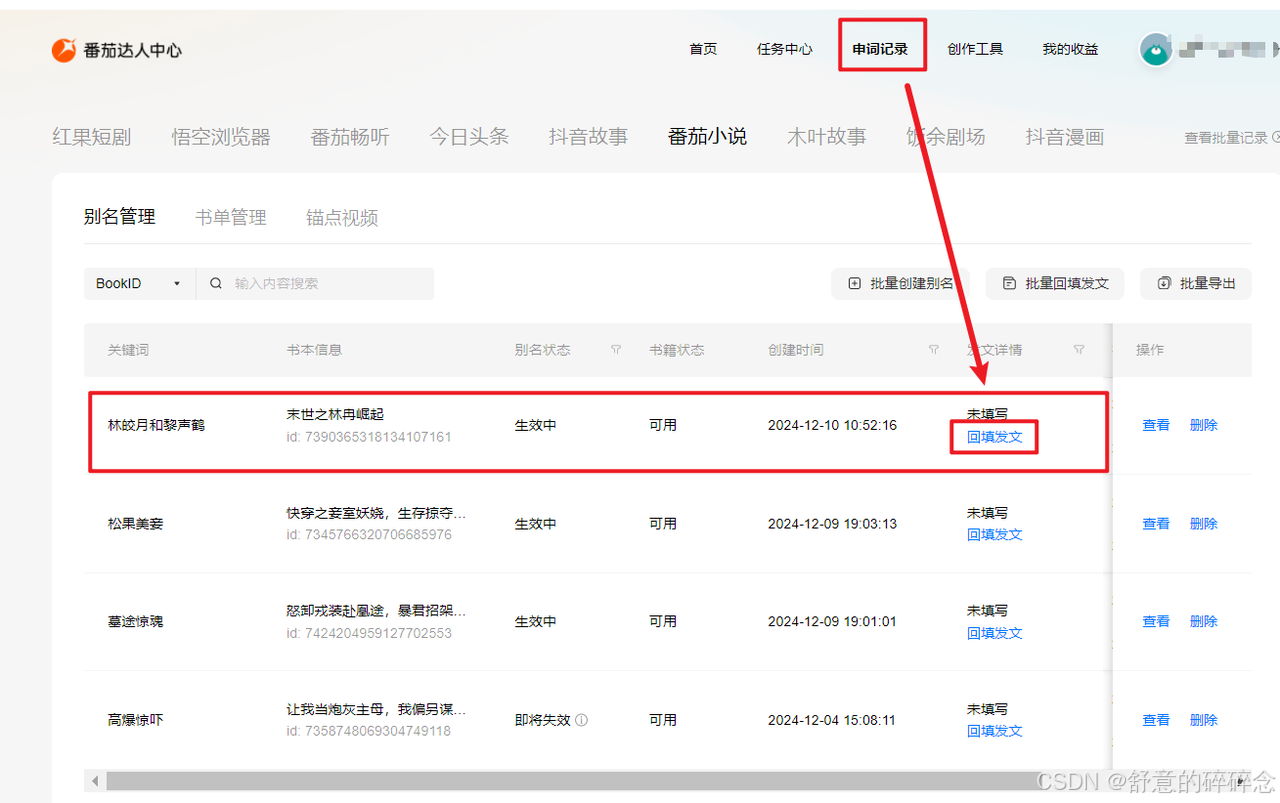Open the 书单管理 sub-tab
Screen dimensions: 1280x803
(x=231, y=217)
